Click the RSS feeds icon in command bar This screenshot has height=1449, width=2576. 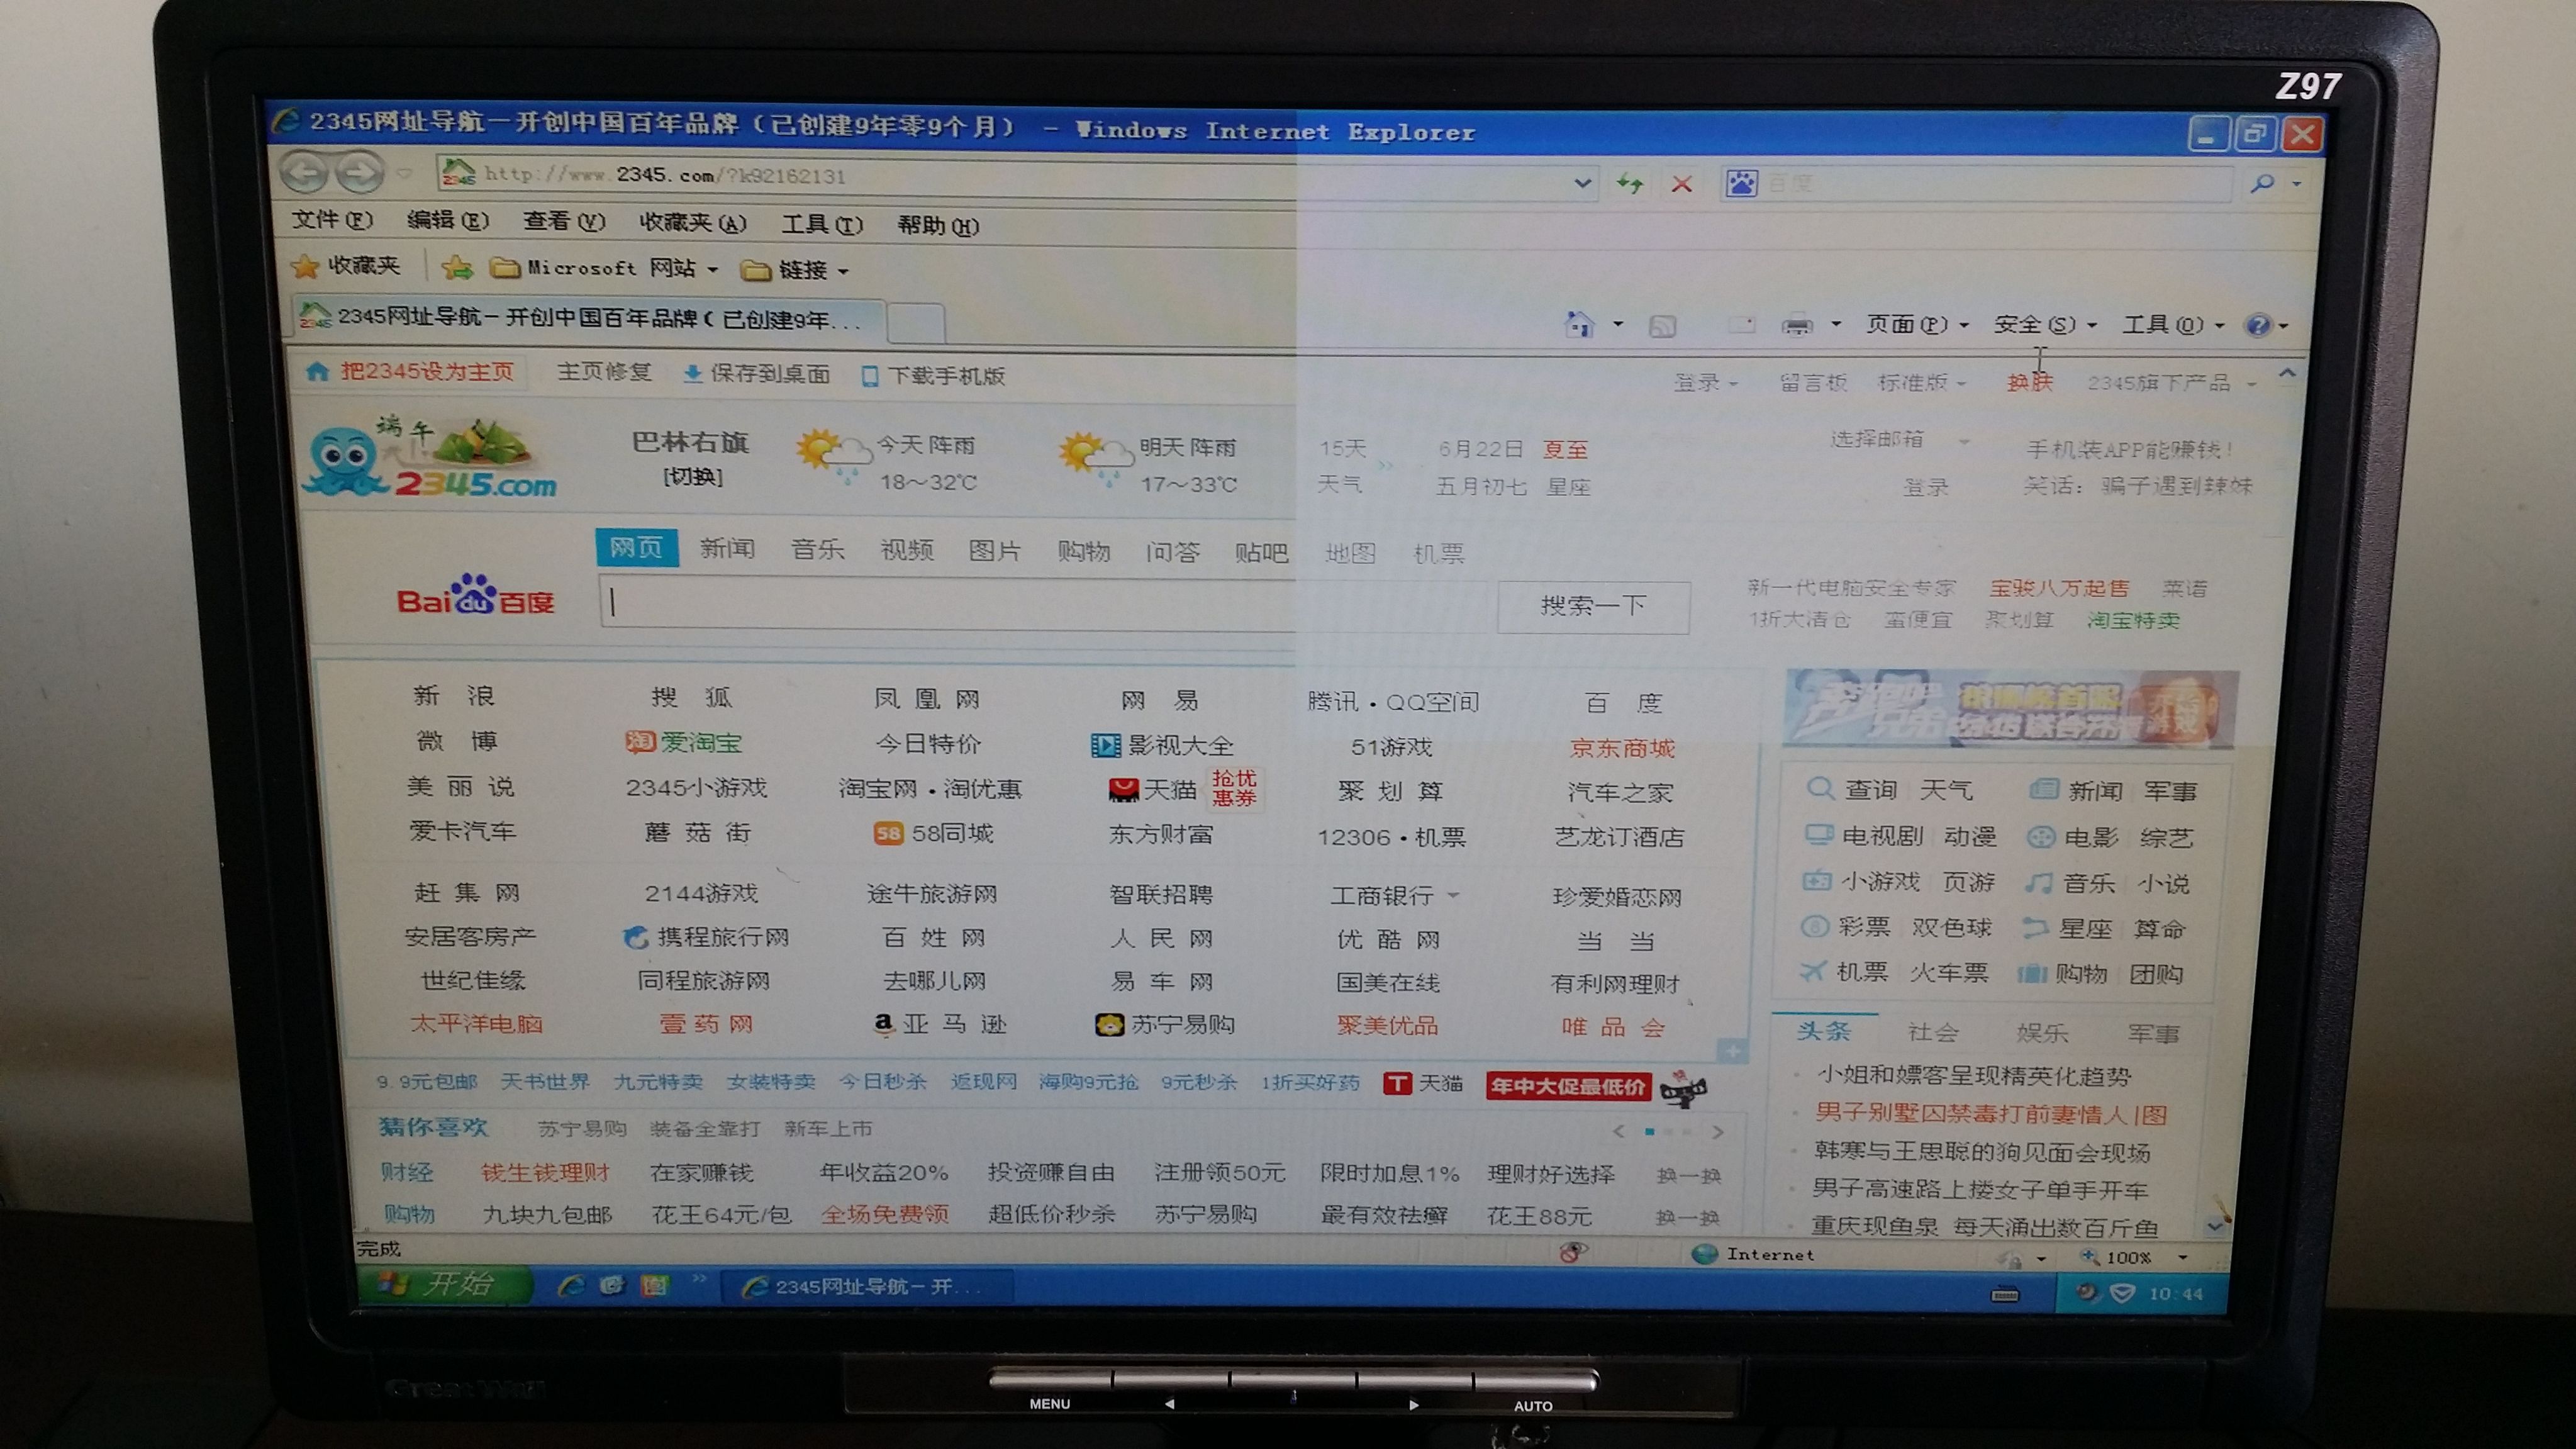pyautogui.click(x=1662, y=325)
